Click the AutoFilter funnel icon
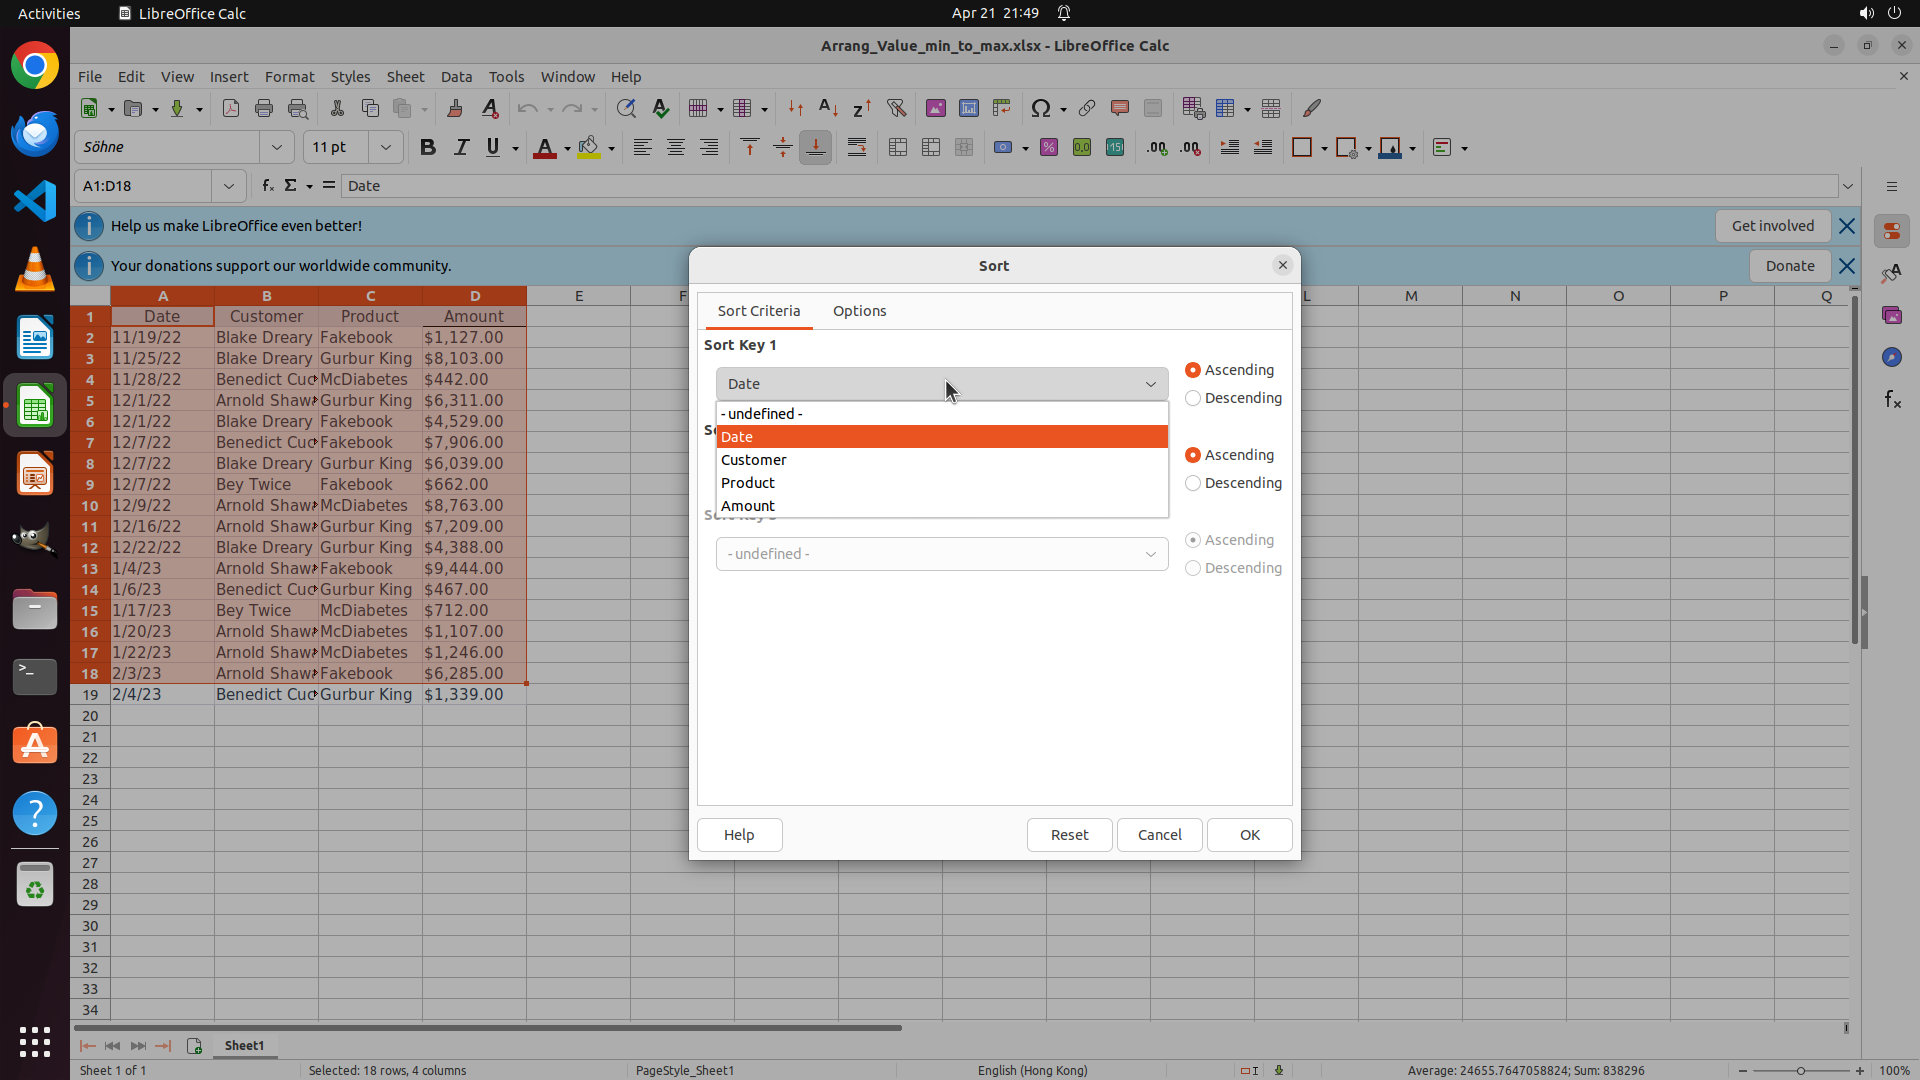The width and height of the screenshot is (1920, 1080). tap(896, 108)
